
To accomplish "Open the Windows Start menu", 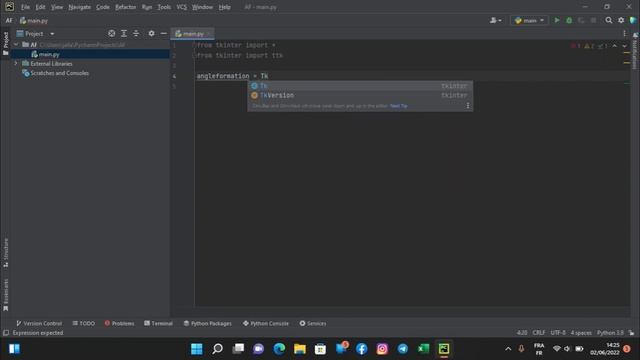I will point(197,349).
